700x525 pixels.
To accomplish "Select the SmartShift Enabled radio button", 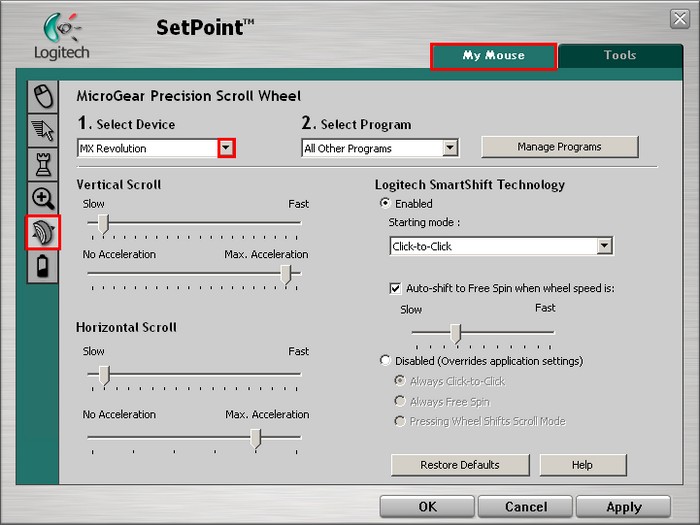I will click(385, 203).
